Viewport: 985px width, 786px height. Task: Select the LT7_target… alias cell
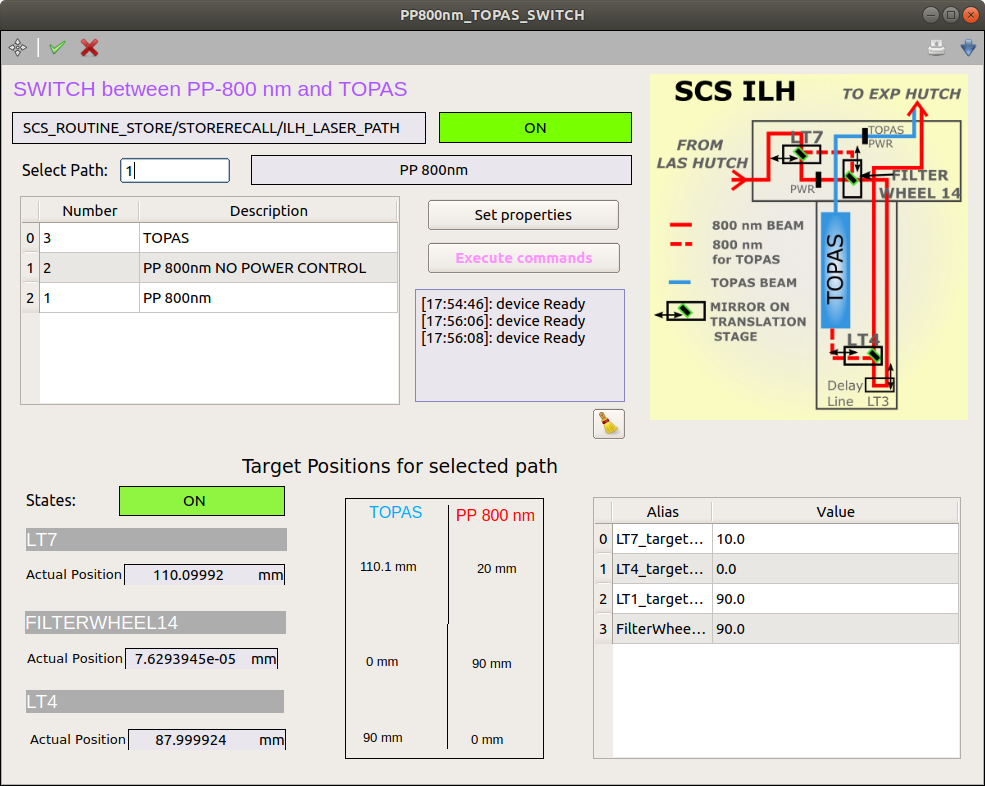(662, 539)
